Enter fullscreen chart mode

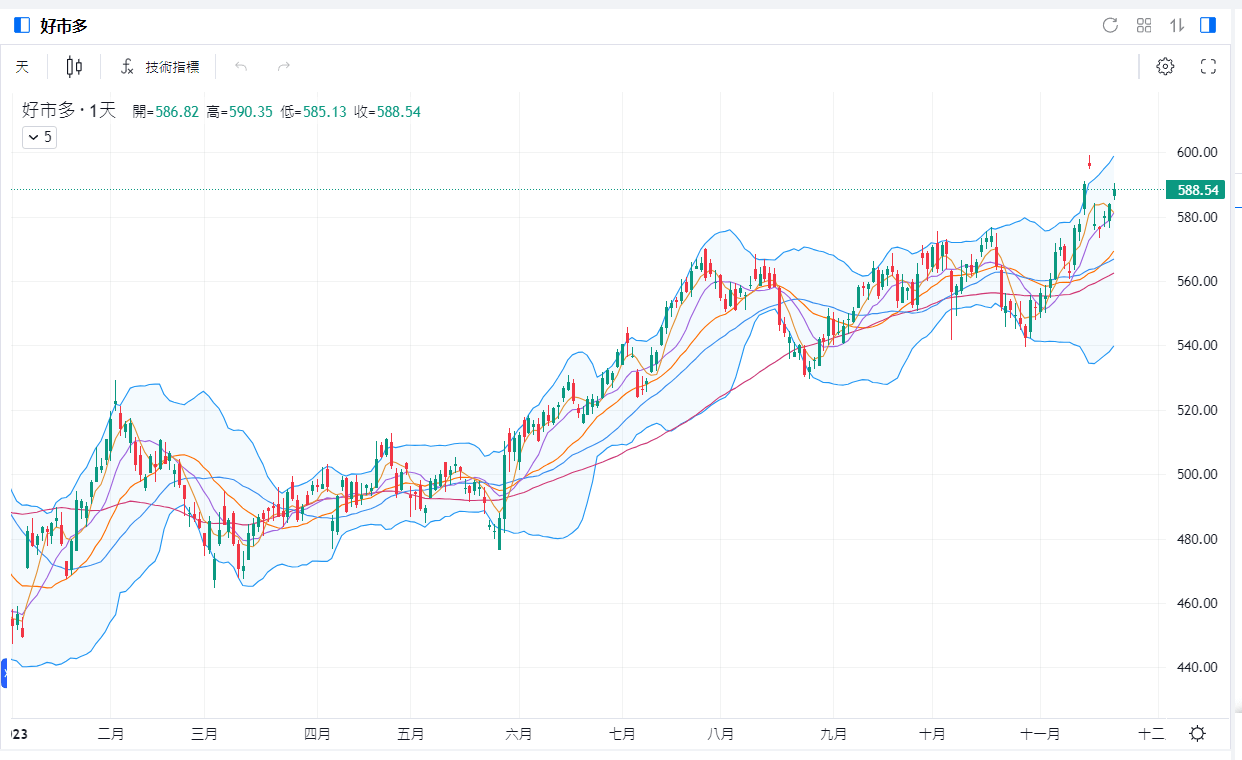click(x=1208, y=67)
